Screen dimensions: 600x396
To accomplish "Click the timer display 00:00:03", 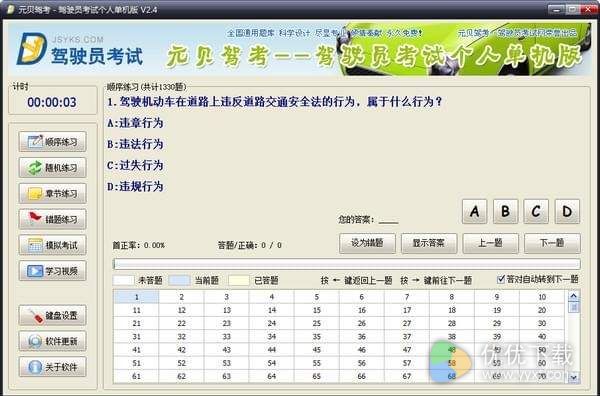I will (52, 102).
